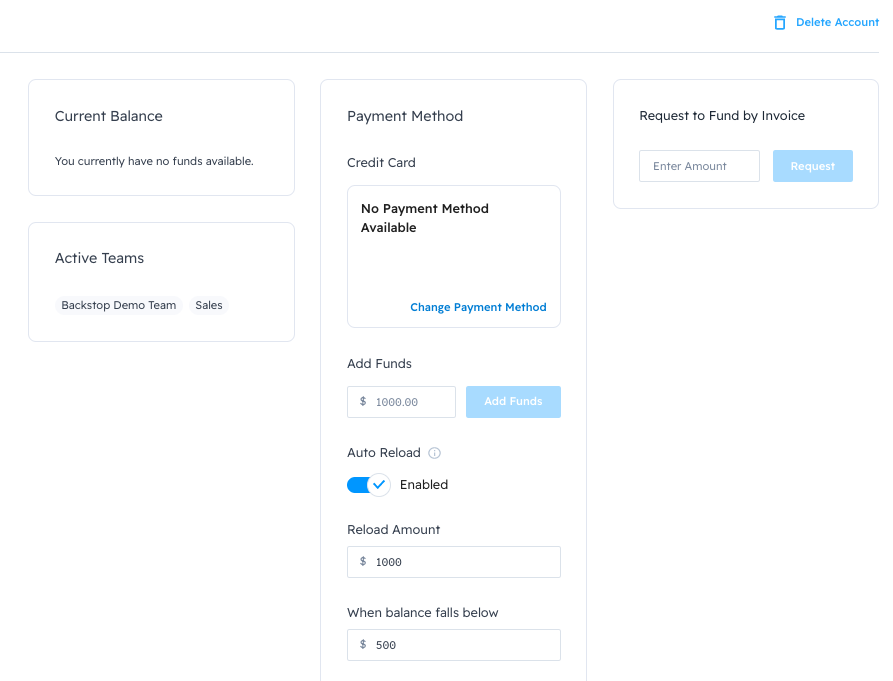The width and height of the screenshot is (893, 681).
Task: Click the dollar sign in Reload Amount field
Action: (363, 562)
